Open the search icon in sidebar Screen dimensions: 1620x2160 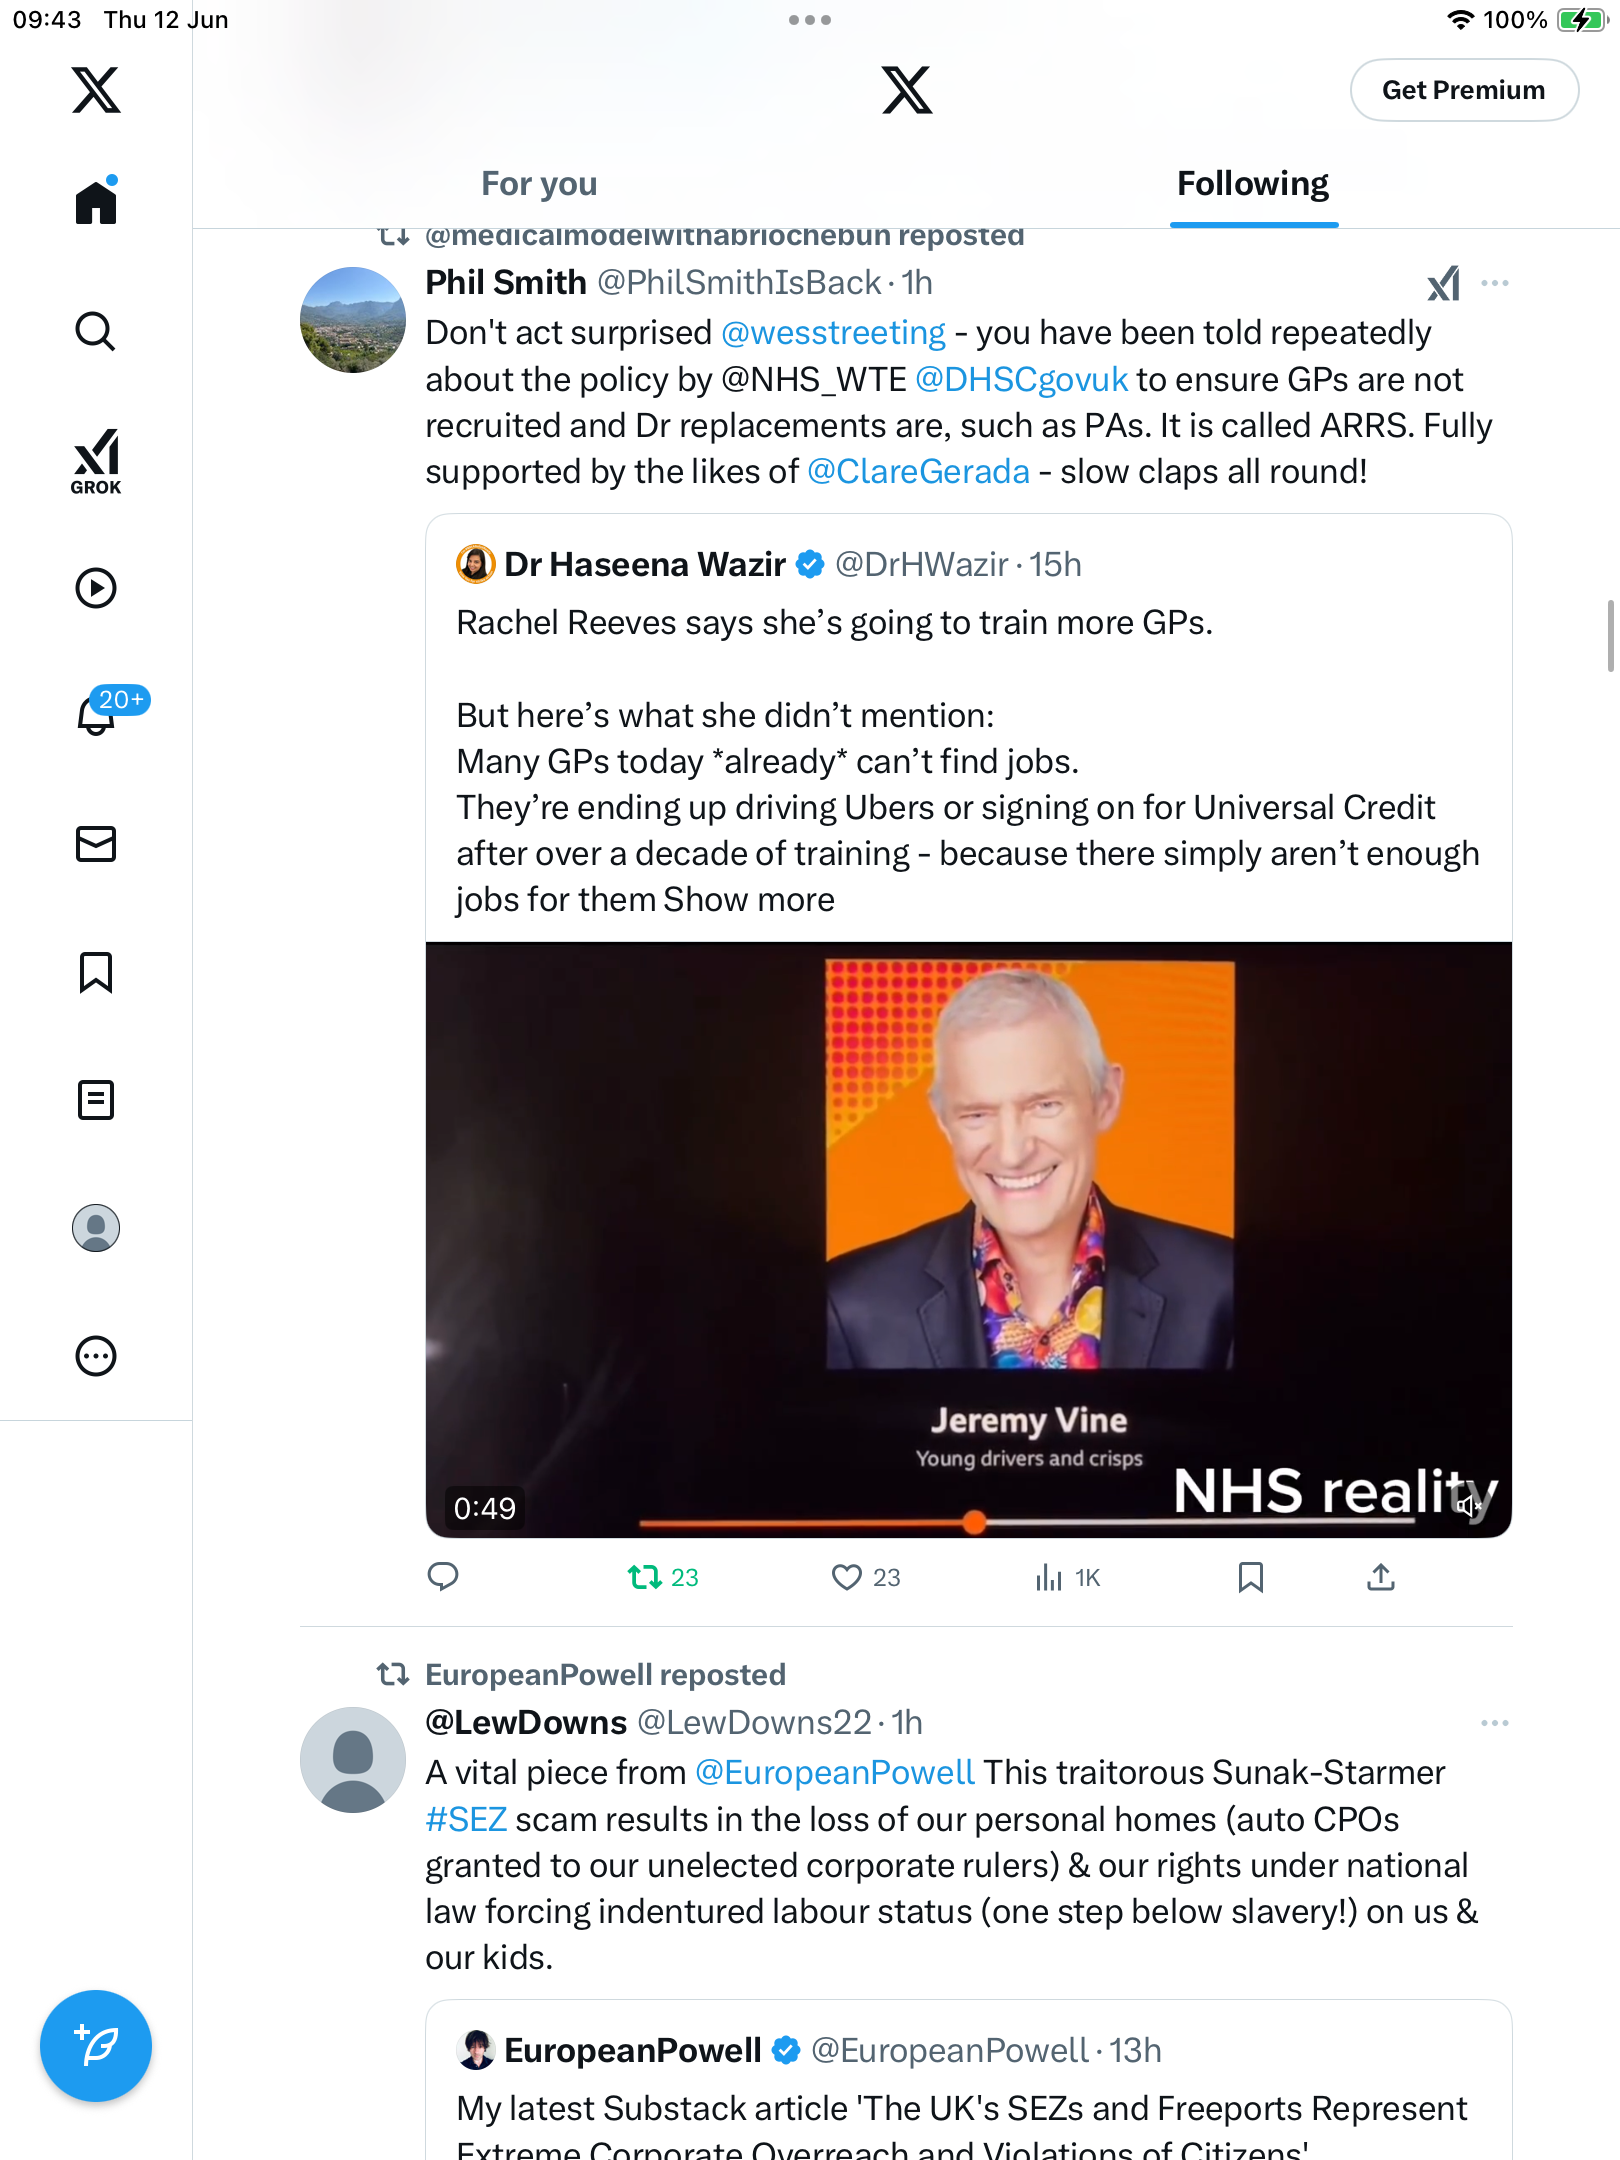[x=96, y=331]
